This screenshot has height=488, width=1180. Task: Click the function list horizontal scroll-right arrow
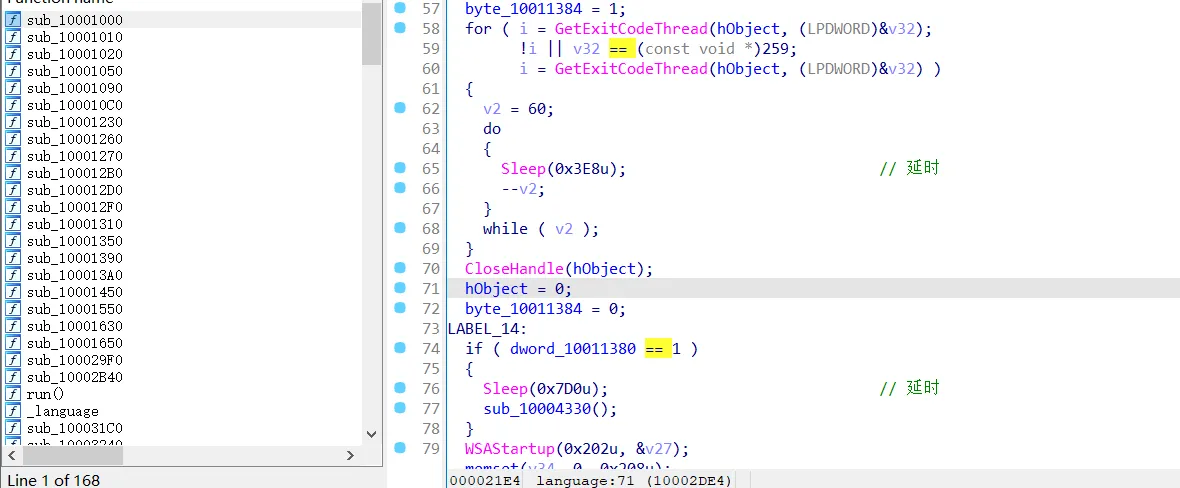pyautogui.click(x=350, y=455)
